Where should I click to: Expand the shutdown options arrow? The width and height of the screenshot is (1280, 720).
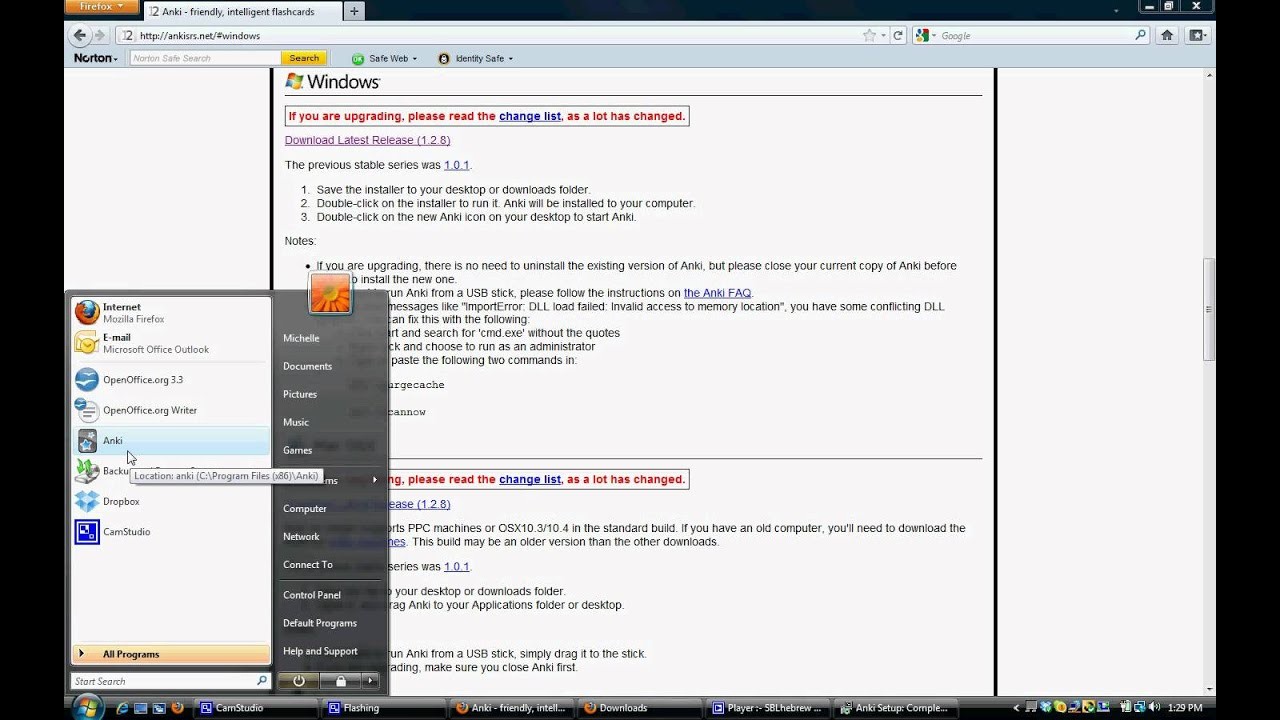pos(369,682)
